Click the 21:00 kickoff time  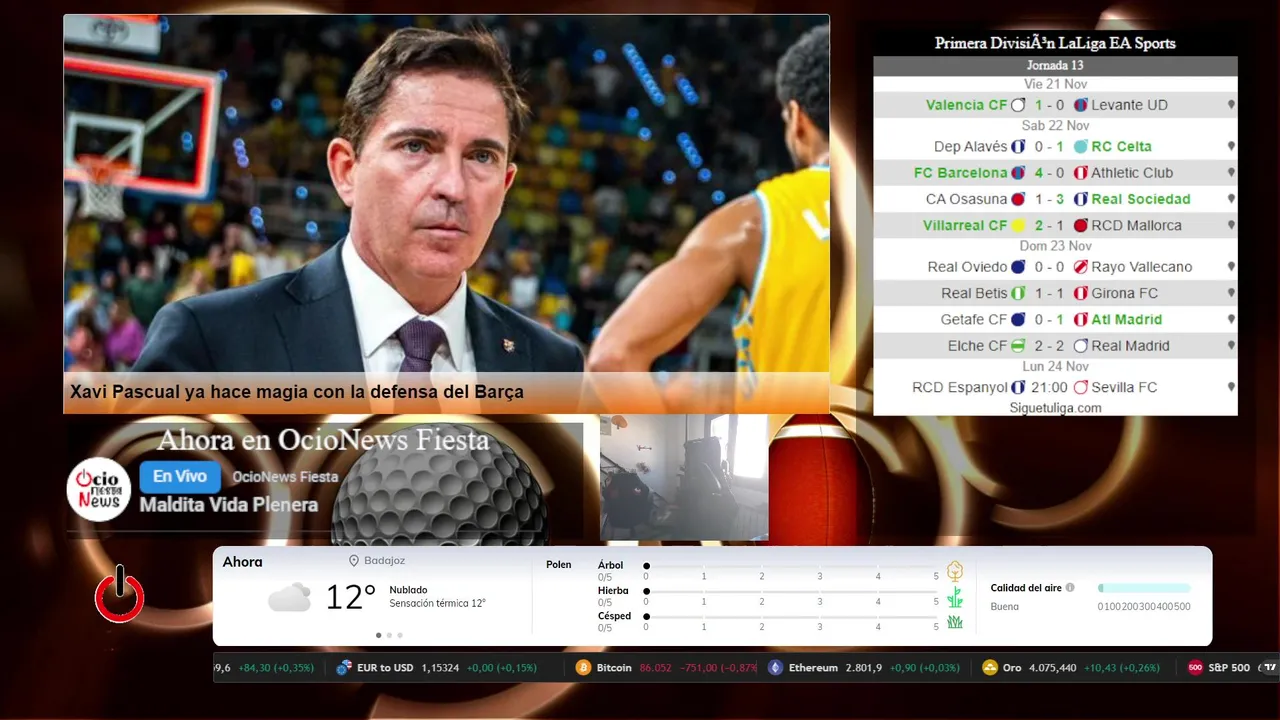coord(1050,387)
